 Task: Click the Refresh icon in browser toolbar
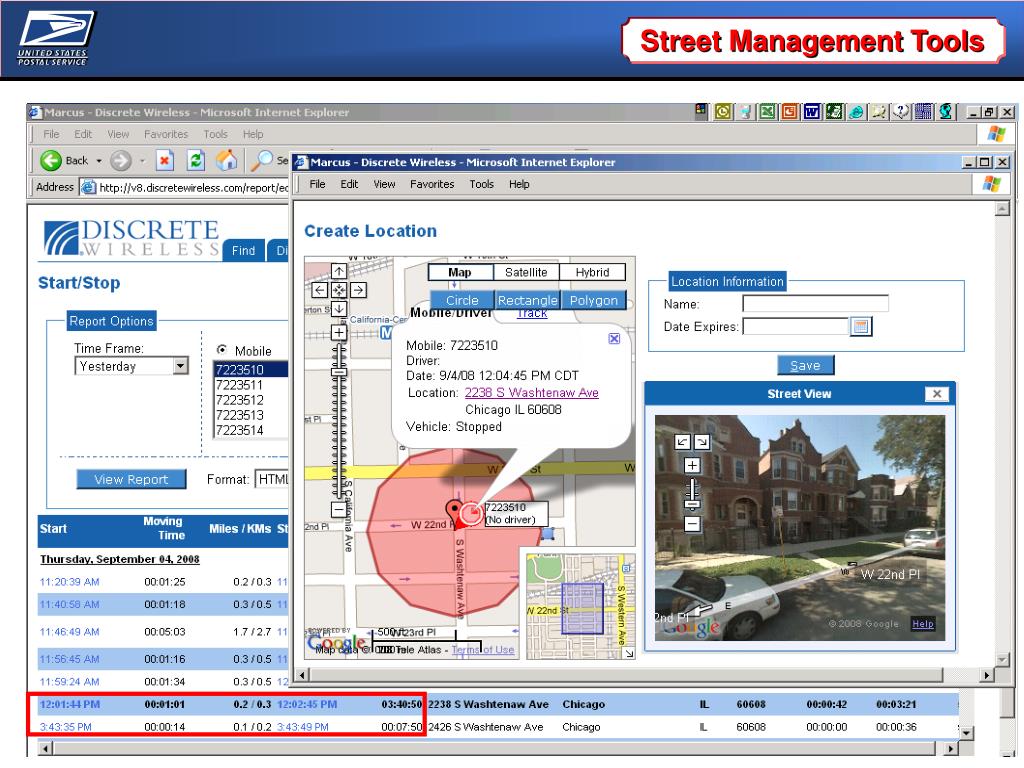(195, 160)
